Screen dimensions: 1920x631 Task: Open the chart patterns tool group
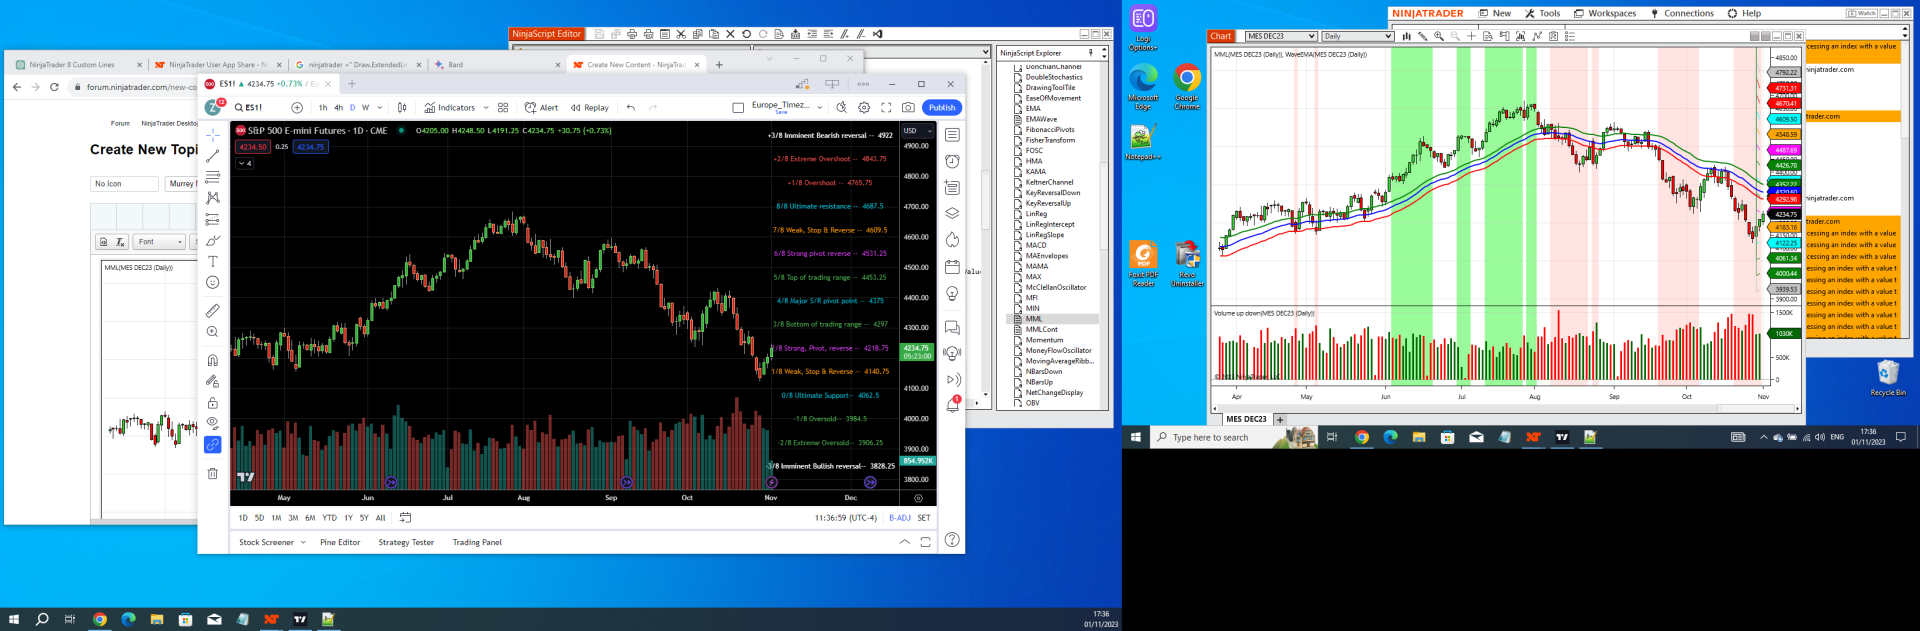tap(213, 198)
